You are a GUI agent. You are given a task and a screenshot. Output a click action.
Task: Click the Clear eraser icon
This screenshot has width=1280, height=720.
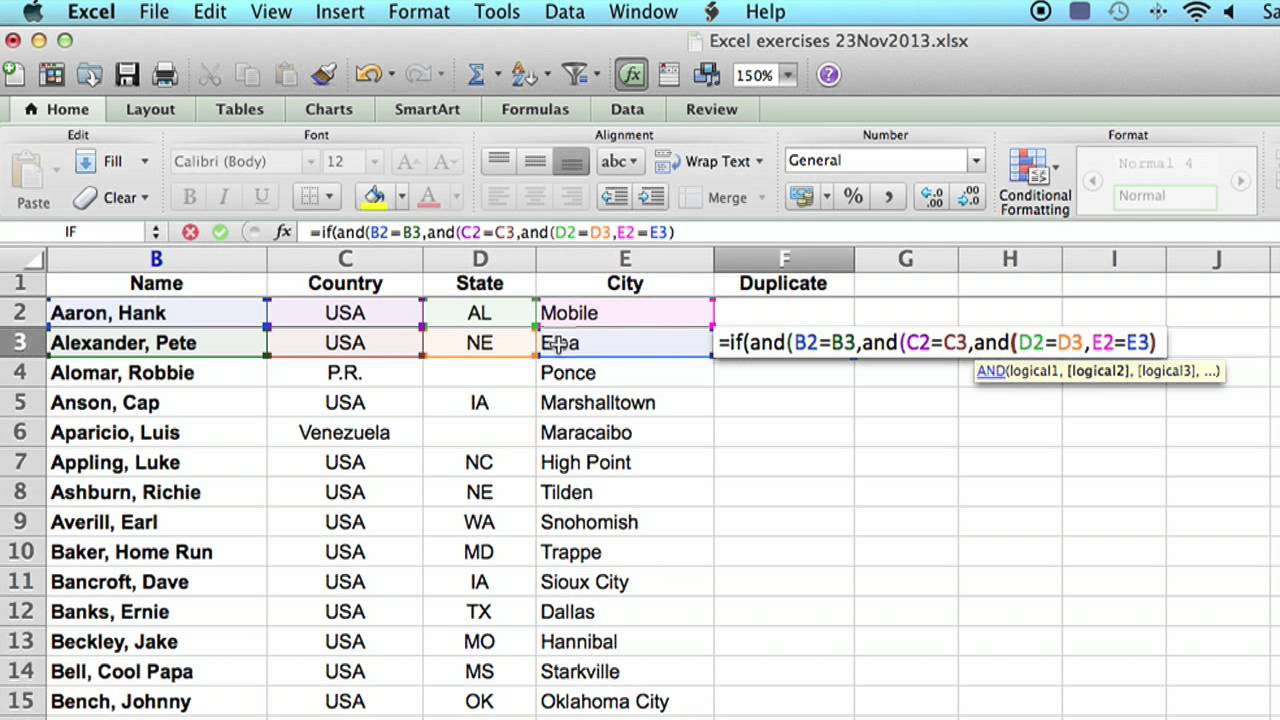86,197
